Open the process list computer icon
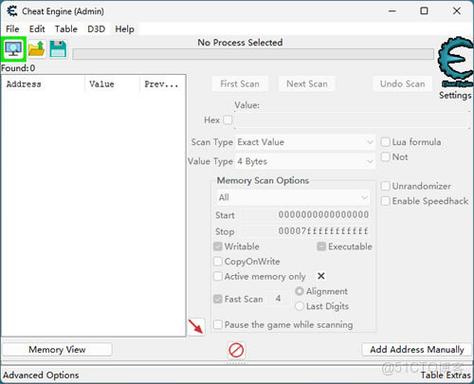 point(13,49)
